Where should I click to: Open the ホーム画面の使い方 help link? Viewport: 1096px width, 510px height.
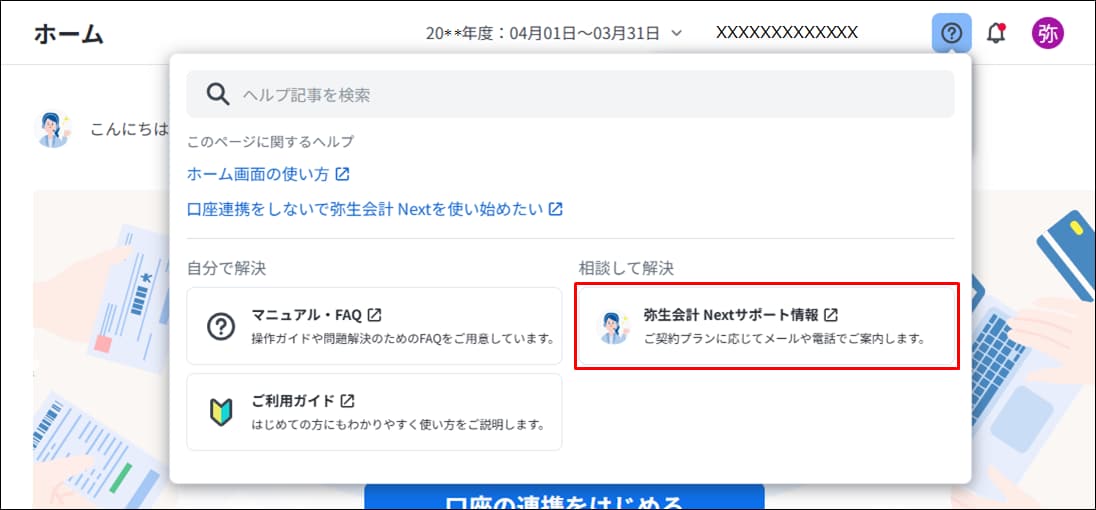pos(258,174)
